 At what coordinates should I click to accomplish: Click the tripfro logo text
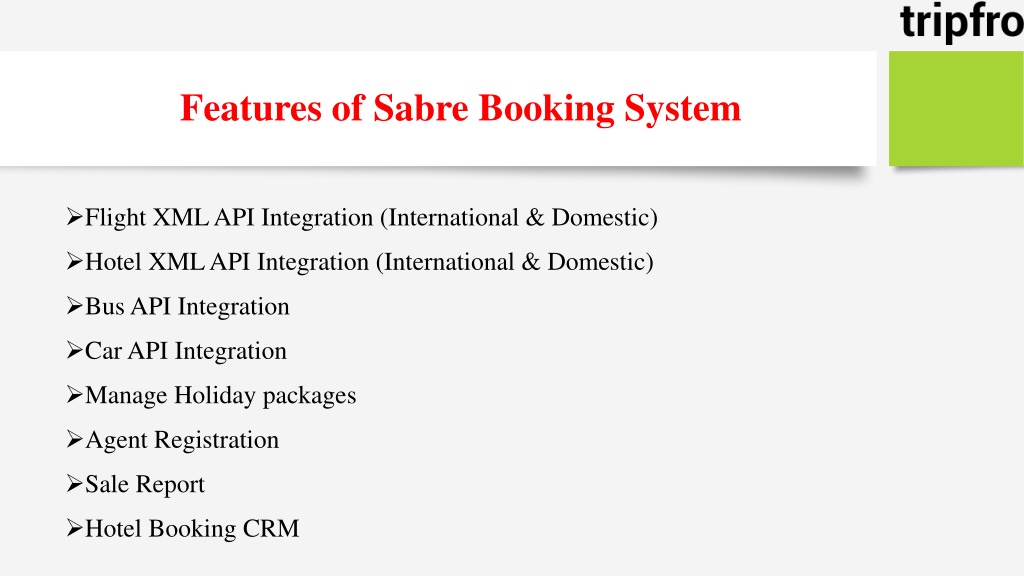961,22
